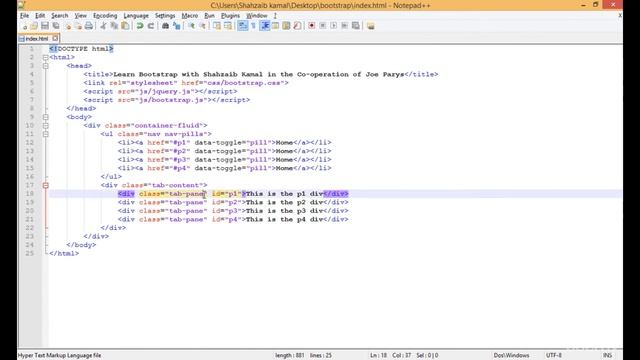
Task: Print the file with the Print icon
Action: [x=89, y=26]
